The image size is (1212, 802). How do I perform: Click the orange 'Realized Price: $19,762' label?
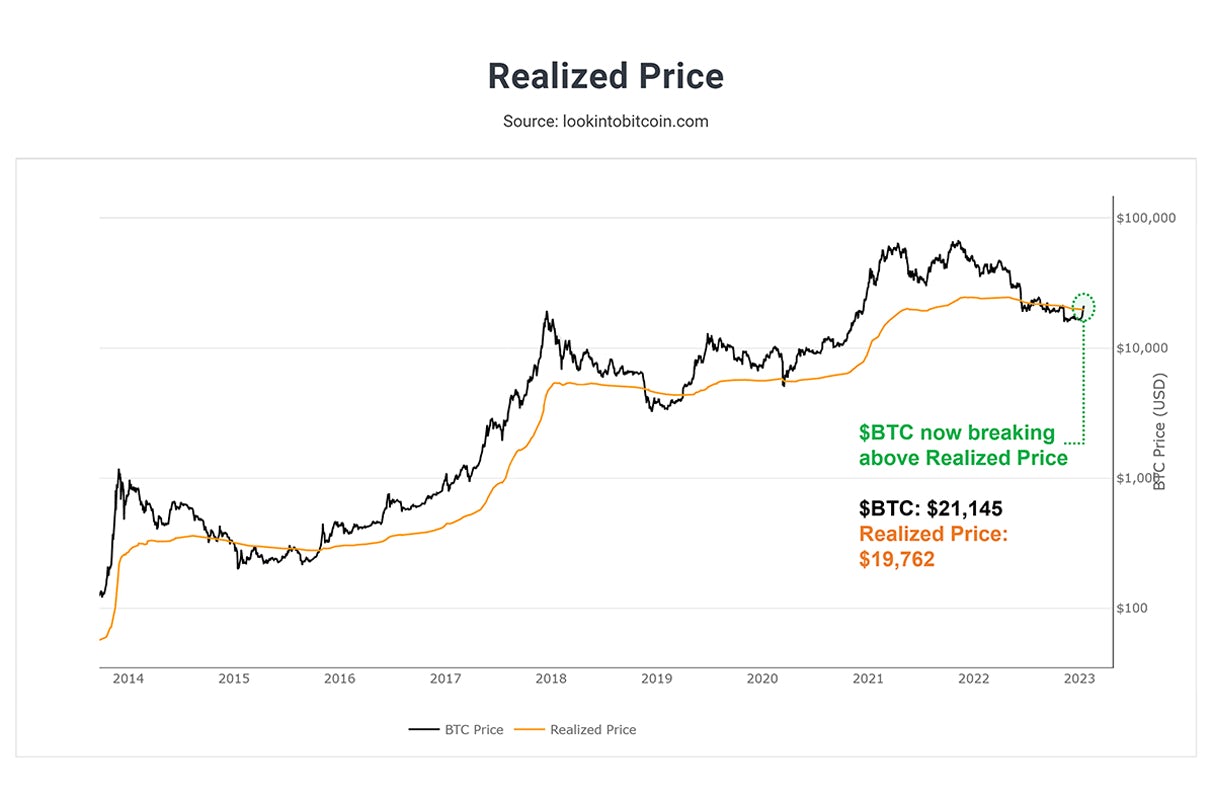pyautogui.click(x=933, y=546)
